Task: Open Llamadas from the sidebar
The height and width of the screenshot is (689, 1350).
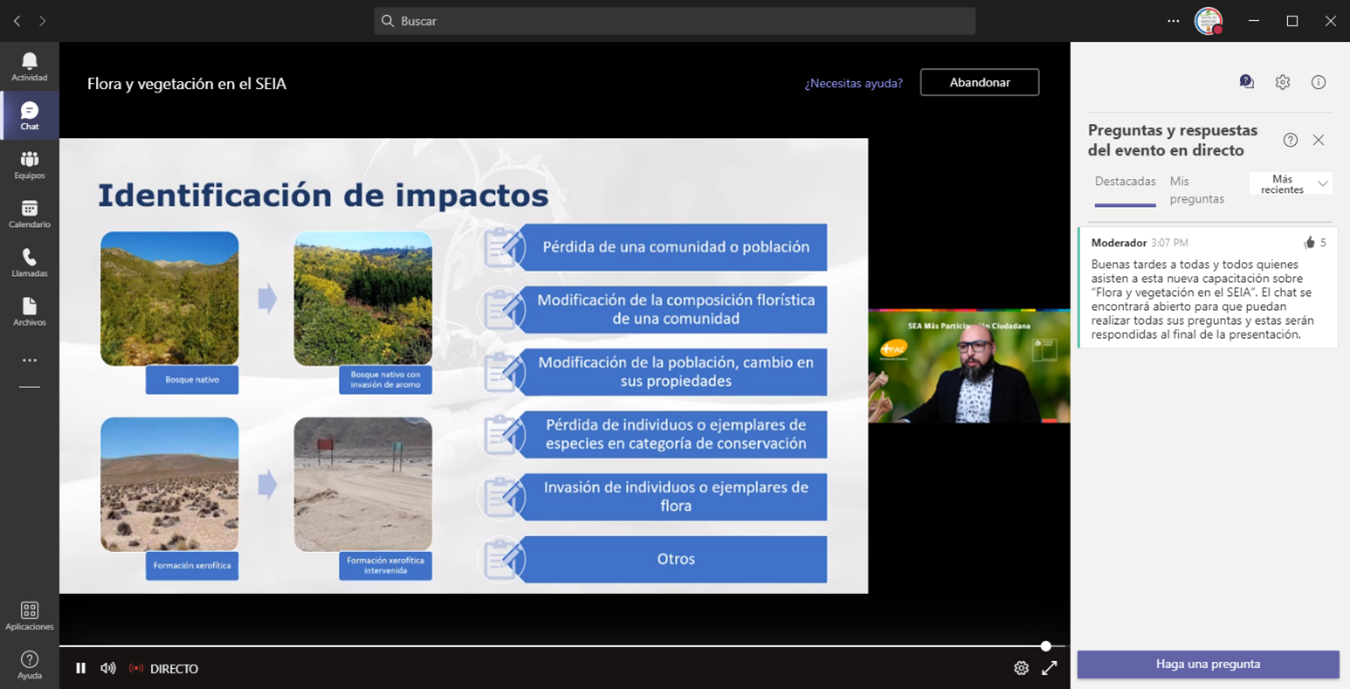Action: coord(29,262)
